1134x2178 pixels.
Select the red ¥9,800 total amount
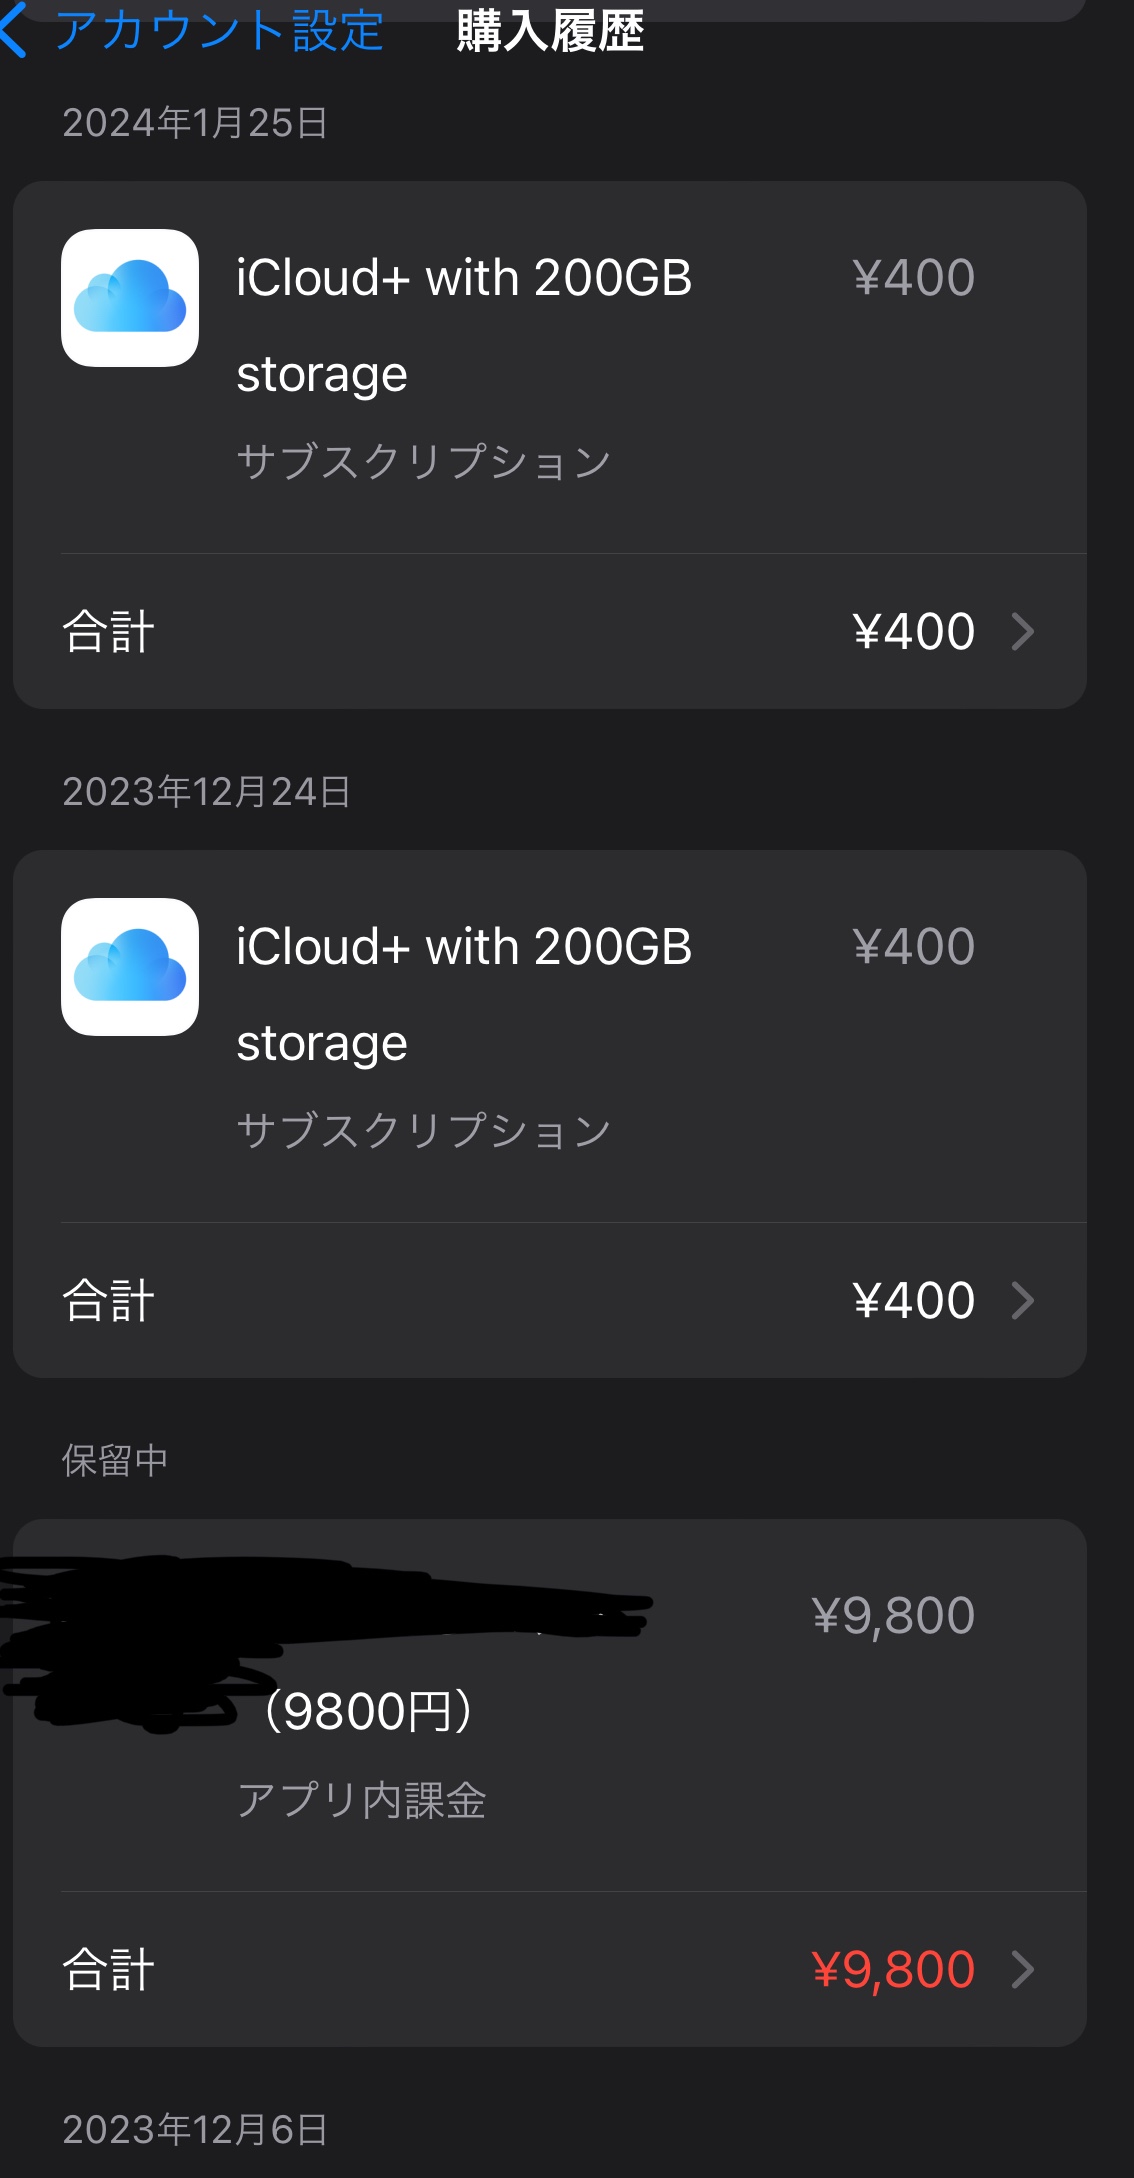coord(893,1970)
